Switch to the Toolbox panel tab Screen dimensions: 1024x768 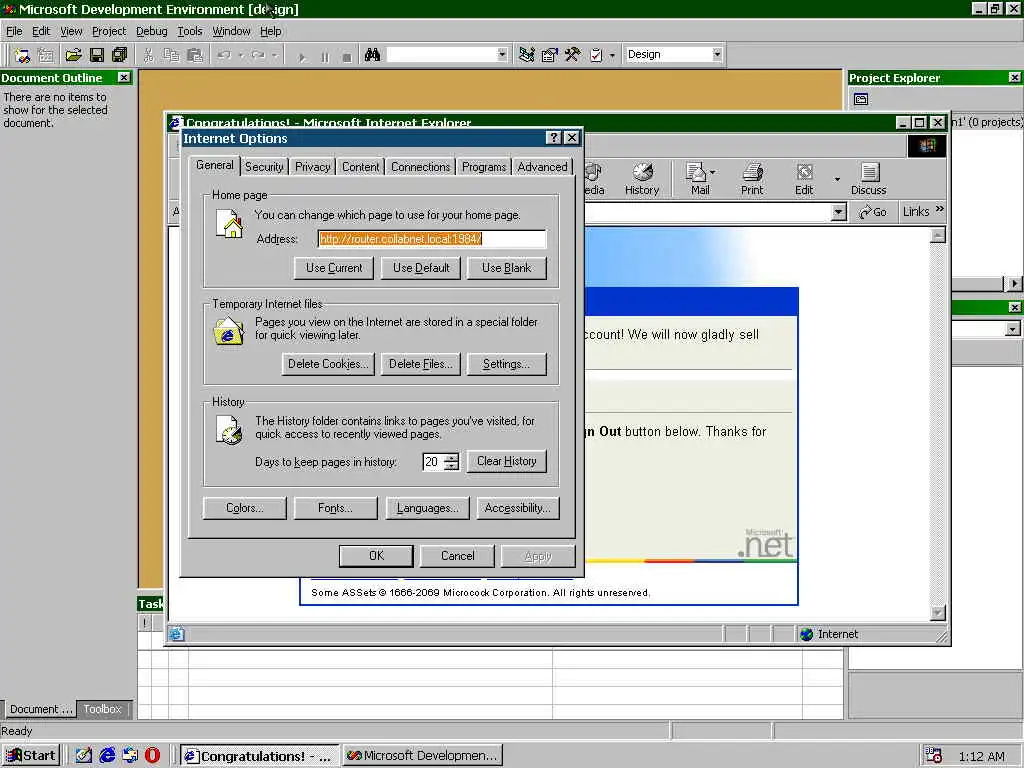103,709
